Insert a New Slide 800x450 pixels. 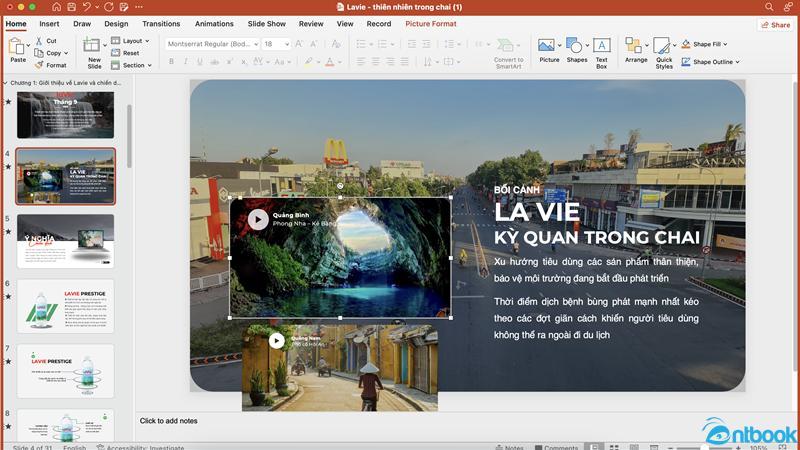[94, 53]
